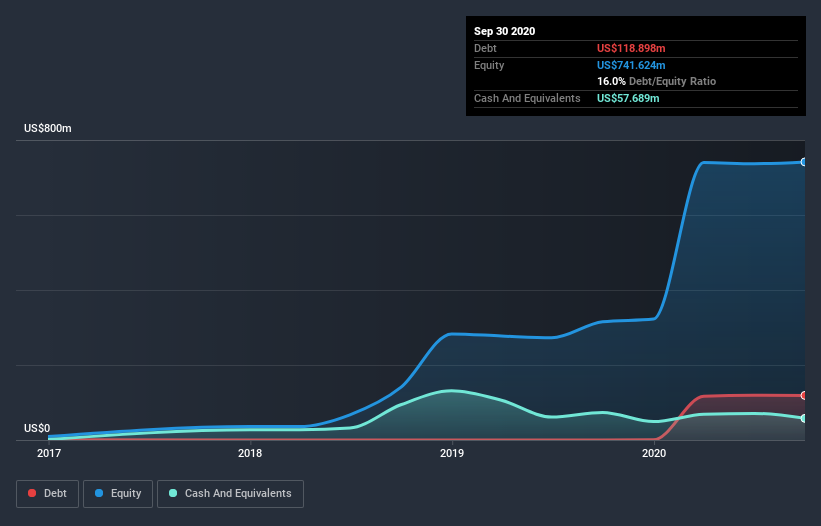This screenshot has width=821, height=526.
Task: Click the US$0 axis label
Action: coord(37,428)
